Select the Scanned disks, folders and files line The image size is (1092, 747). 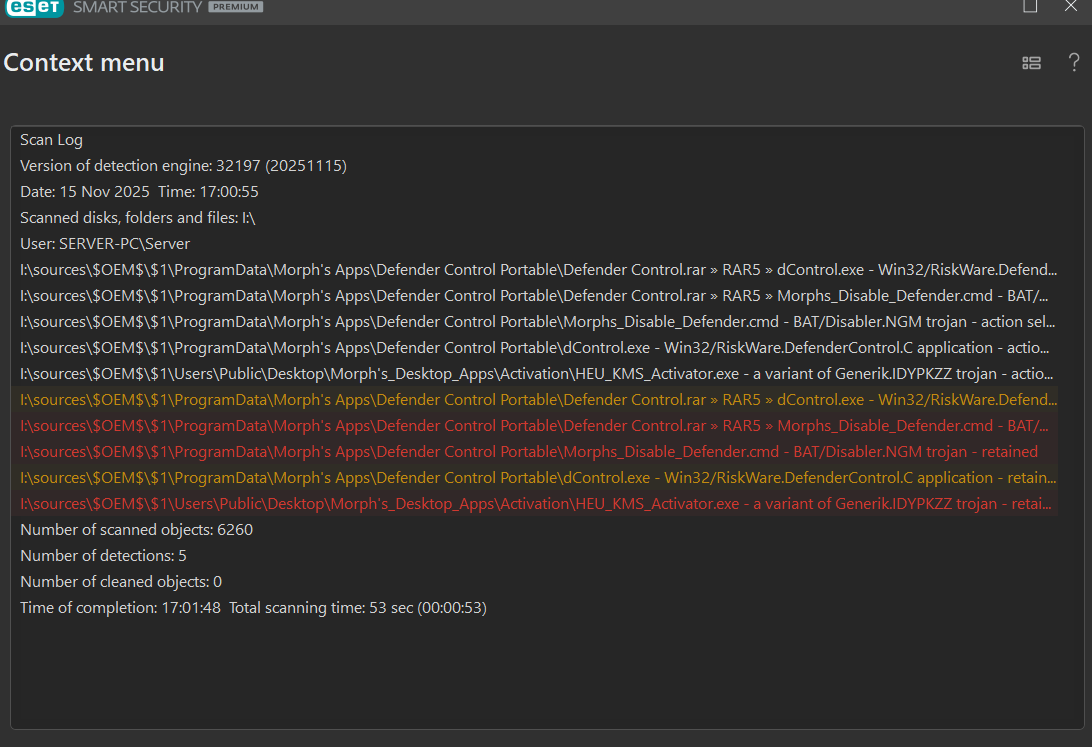[138, 218]
